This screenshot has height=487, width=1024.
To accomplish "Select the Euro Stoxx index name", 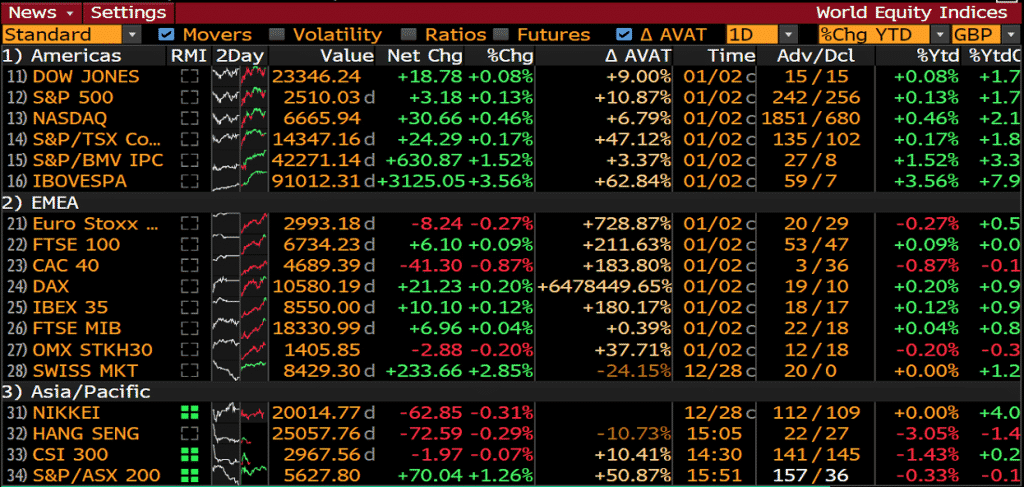I will point(96,225).
